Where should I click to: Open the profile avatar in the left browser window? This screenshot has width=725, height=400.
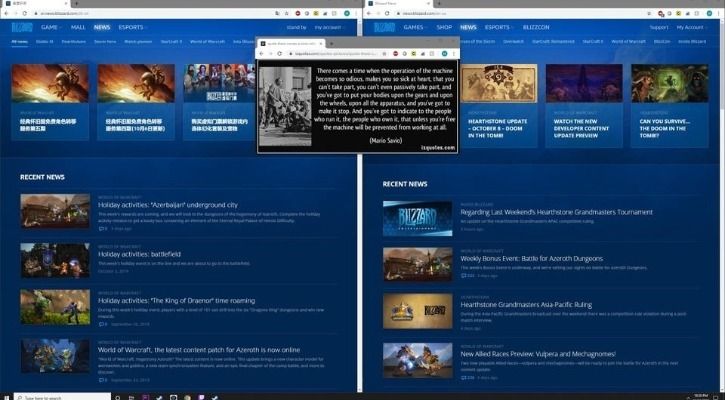pyautogui.click(x=347, y=13)
